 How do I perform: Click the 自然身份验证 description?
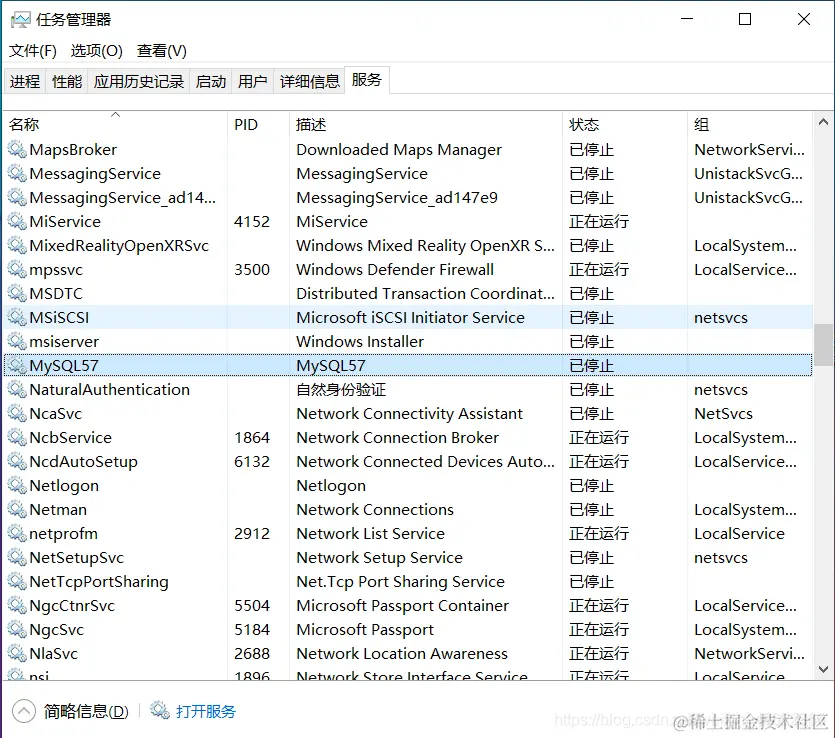click(x=341, y=389)
